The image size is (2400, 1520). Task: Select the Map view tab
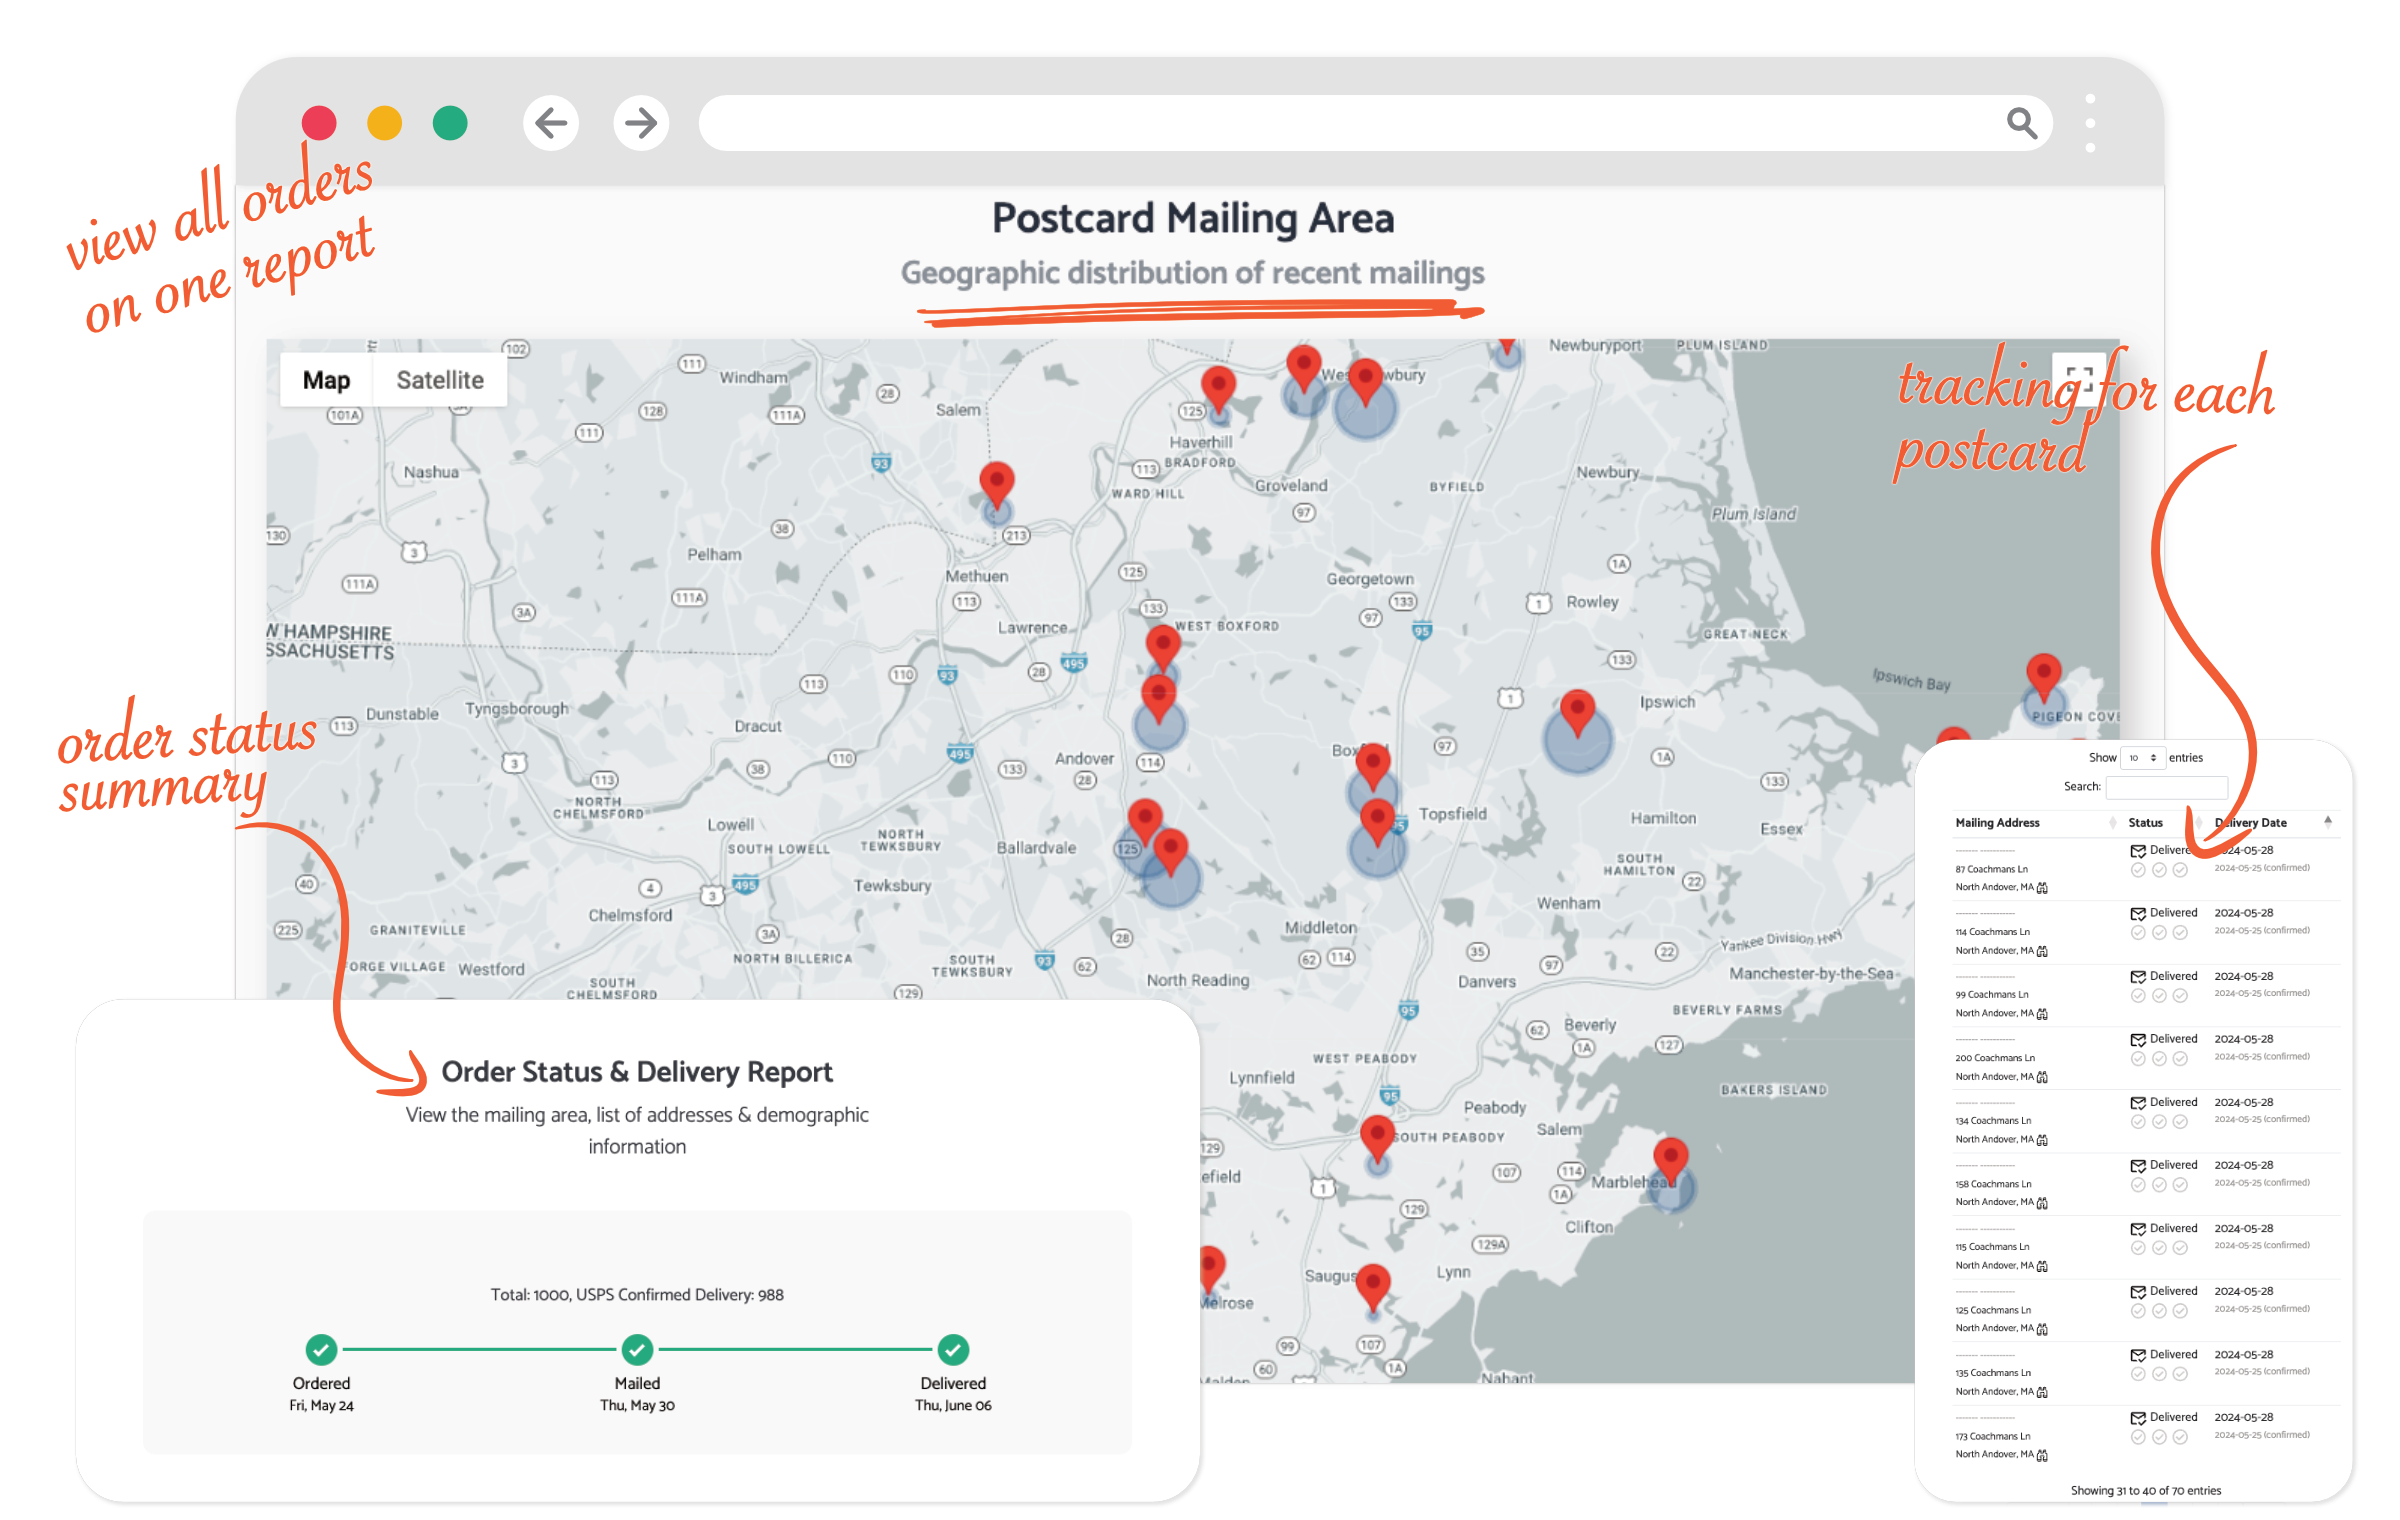tap(326, 380)
